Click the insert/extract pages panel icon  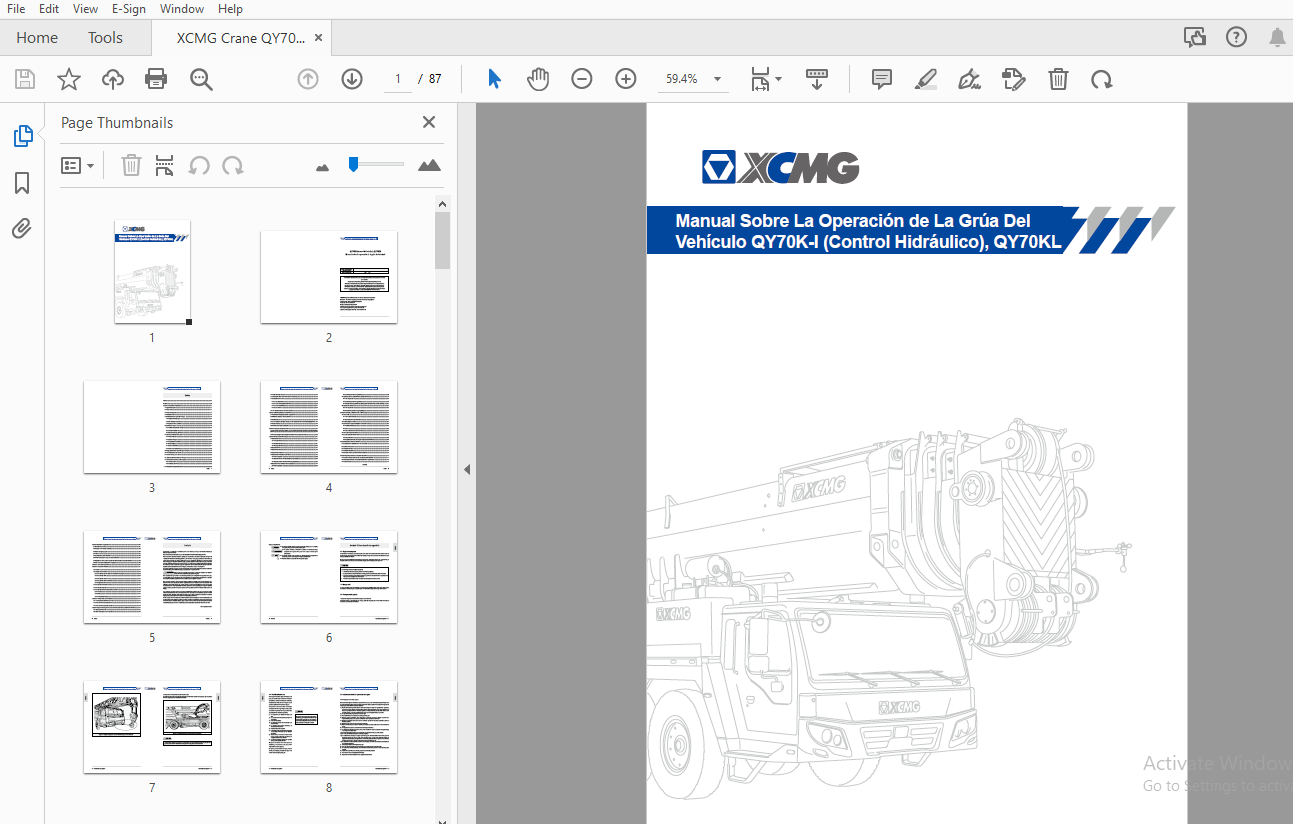click(165, 165)
